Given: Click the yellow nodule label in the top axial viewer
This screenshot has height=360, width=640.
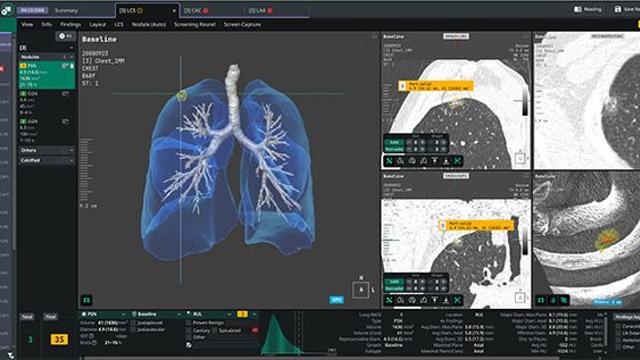Looking at the screenshot, I should [x=436, y=86].
